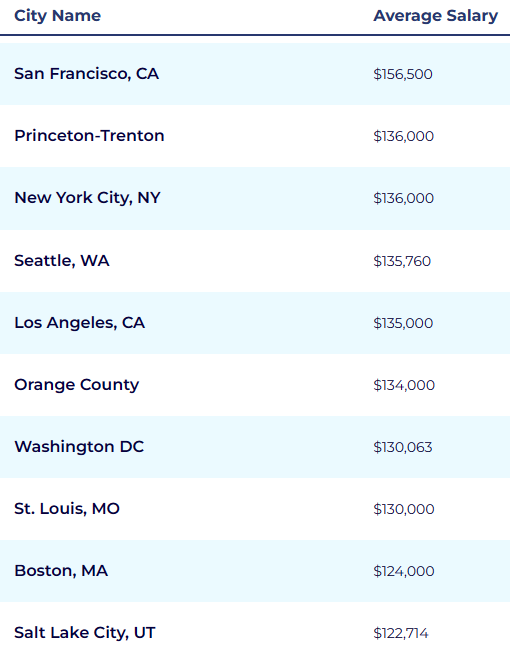
Task: Select the St. Louis, MO city name
Action: 67,508
